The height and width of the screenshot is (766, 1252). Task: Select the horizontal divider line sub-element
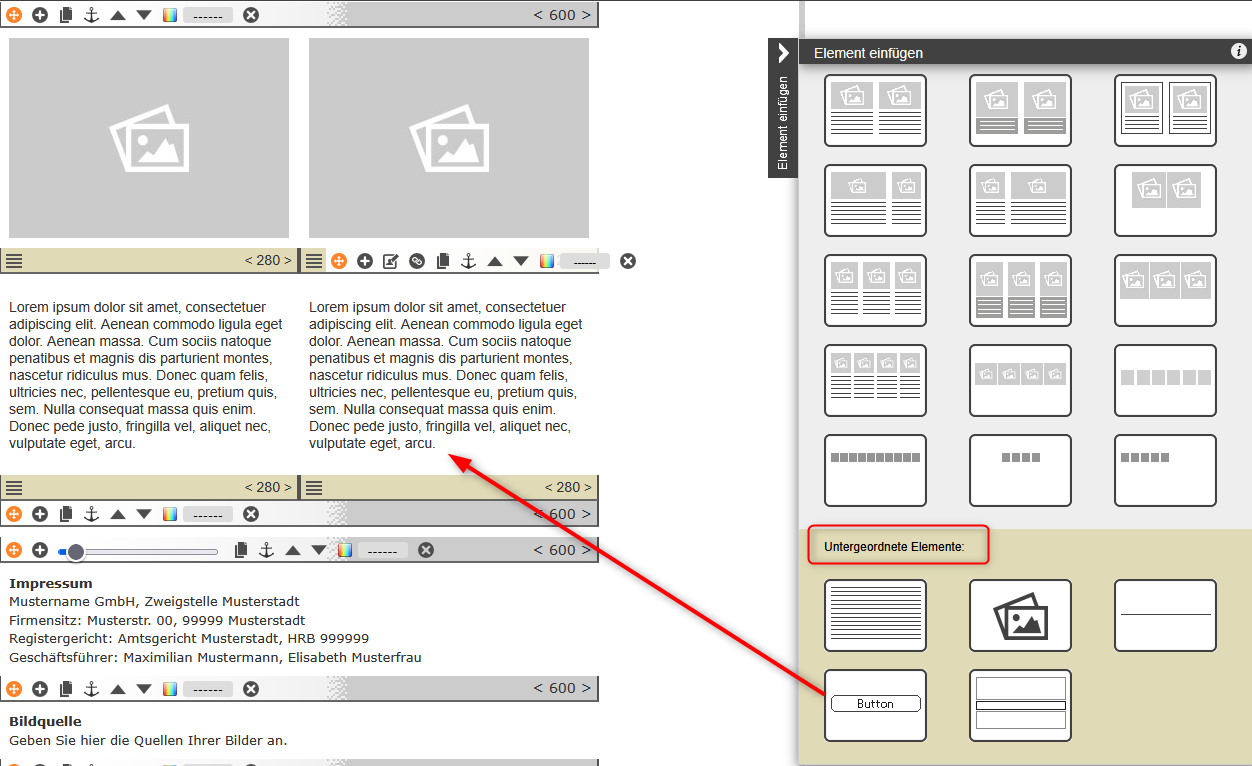1165,615
